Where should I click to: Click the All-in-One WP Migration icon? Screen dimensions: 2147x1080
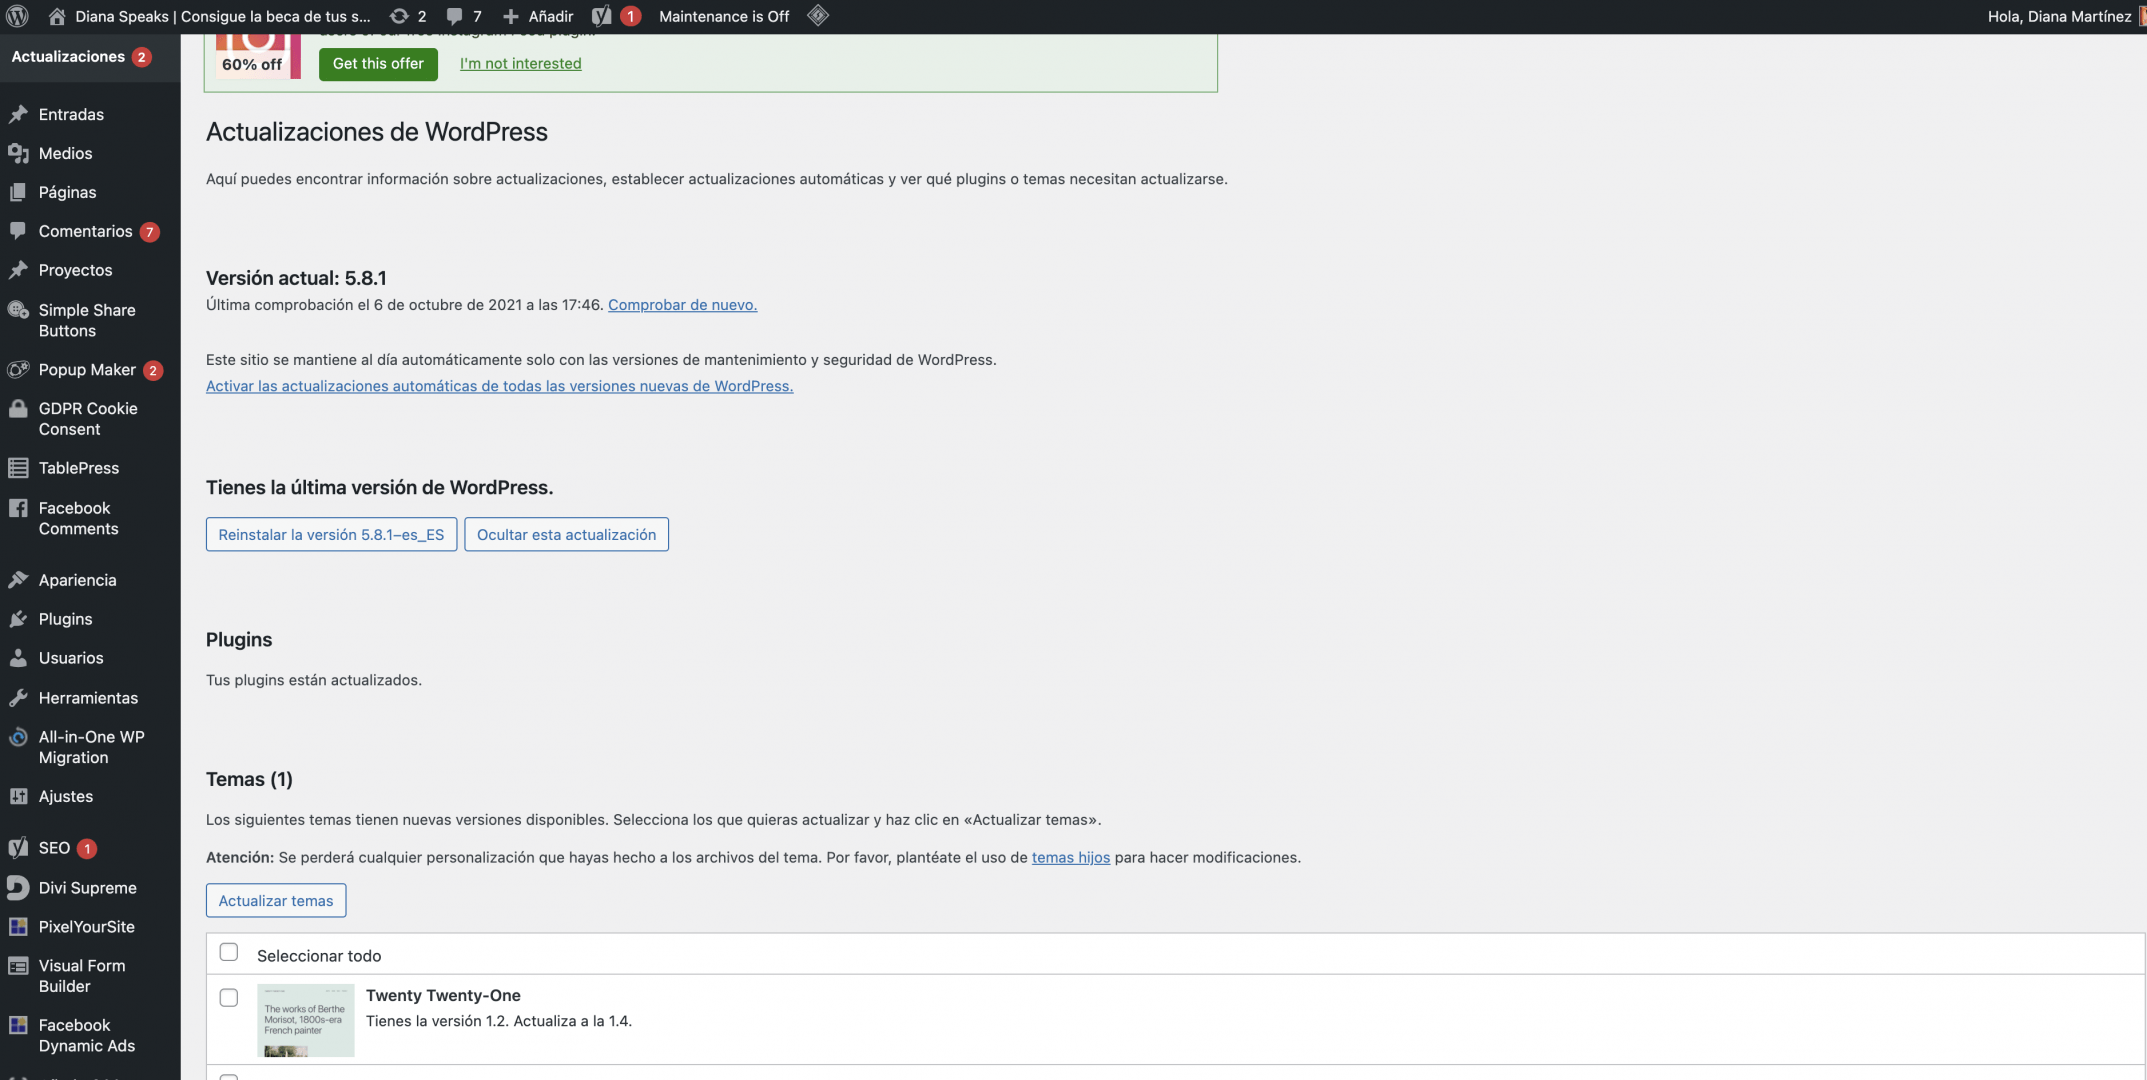coord(18,737)
